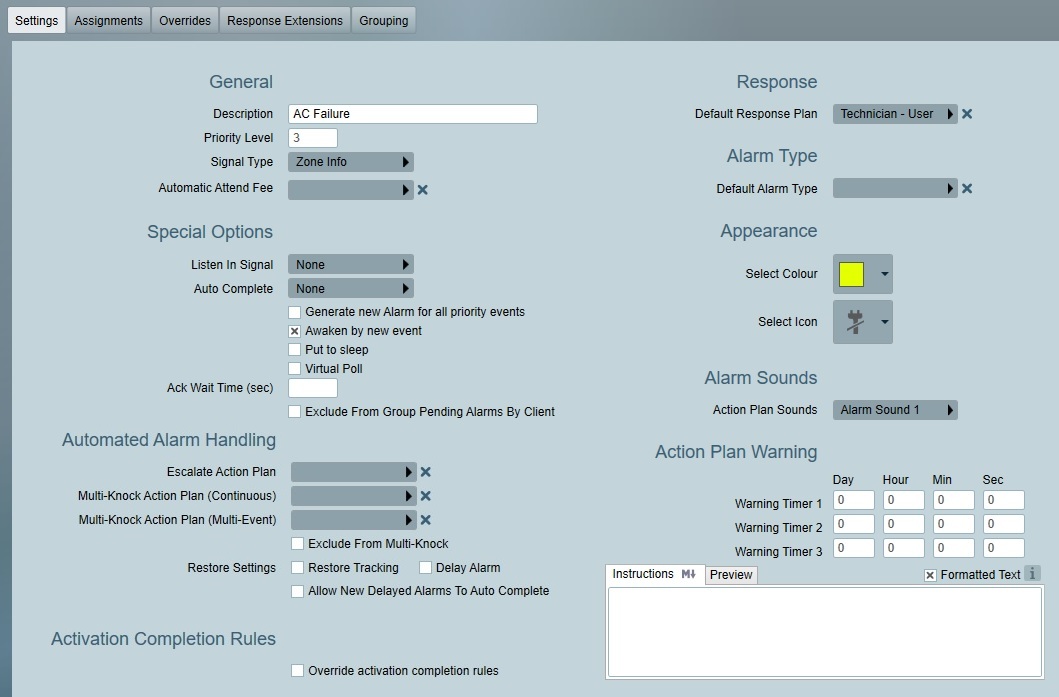The width and height of the screenshot is (1059, 697).
Task: Click Warning Timer 1 Min field
Action: point(954,500)
